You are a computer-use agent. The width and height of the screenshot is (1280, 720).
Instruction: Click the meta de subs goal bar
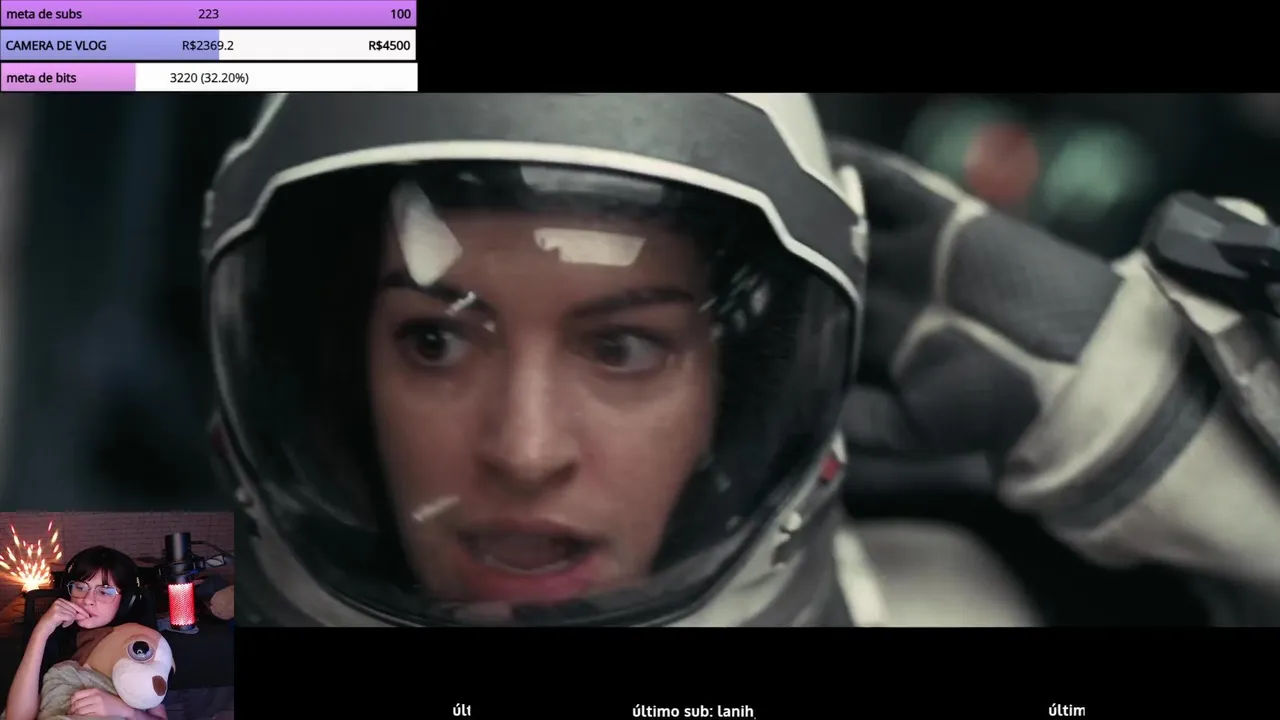[208, 14]
